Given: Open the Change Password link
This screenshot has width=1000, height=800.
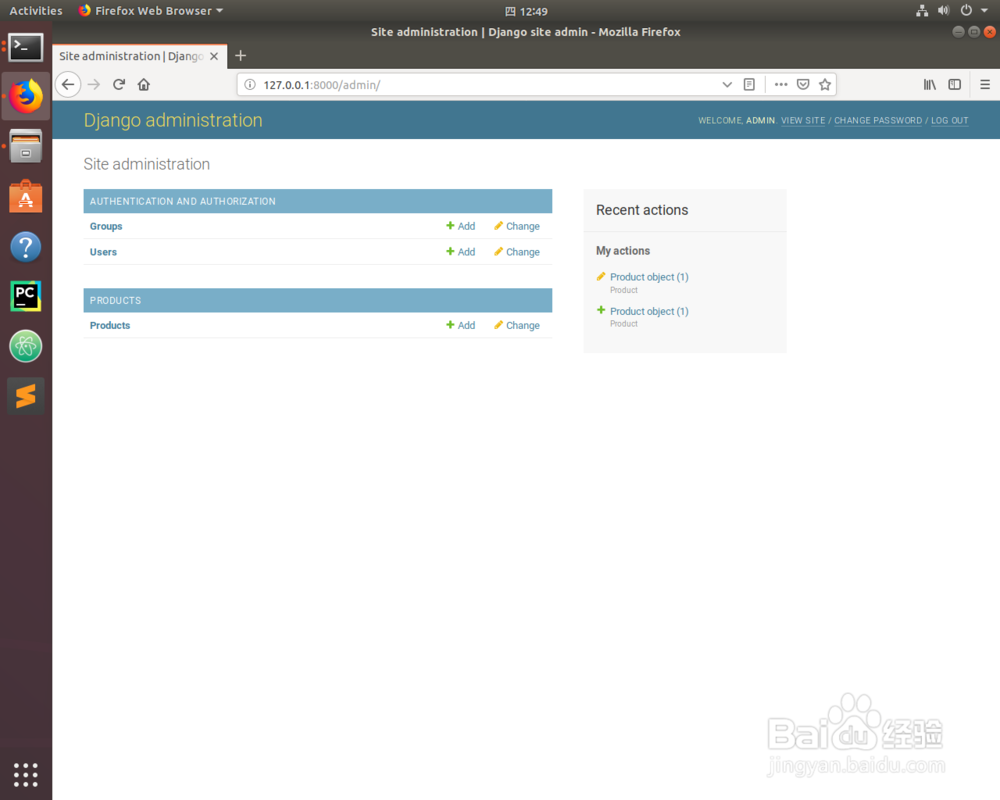Looking at the screenshot, I should pos(878,121).
